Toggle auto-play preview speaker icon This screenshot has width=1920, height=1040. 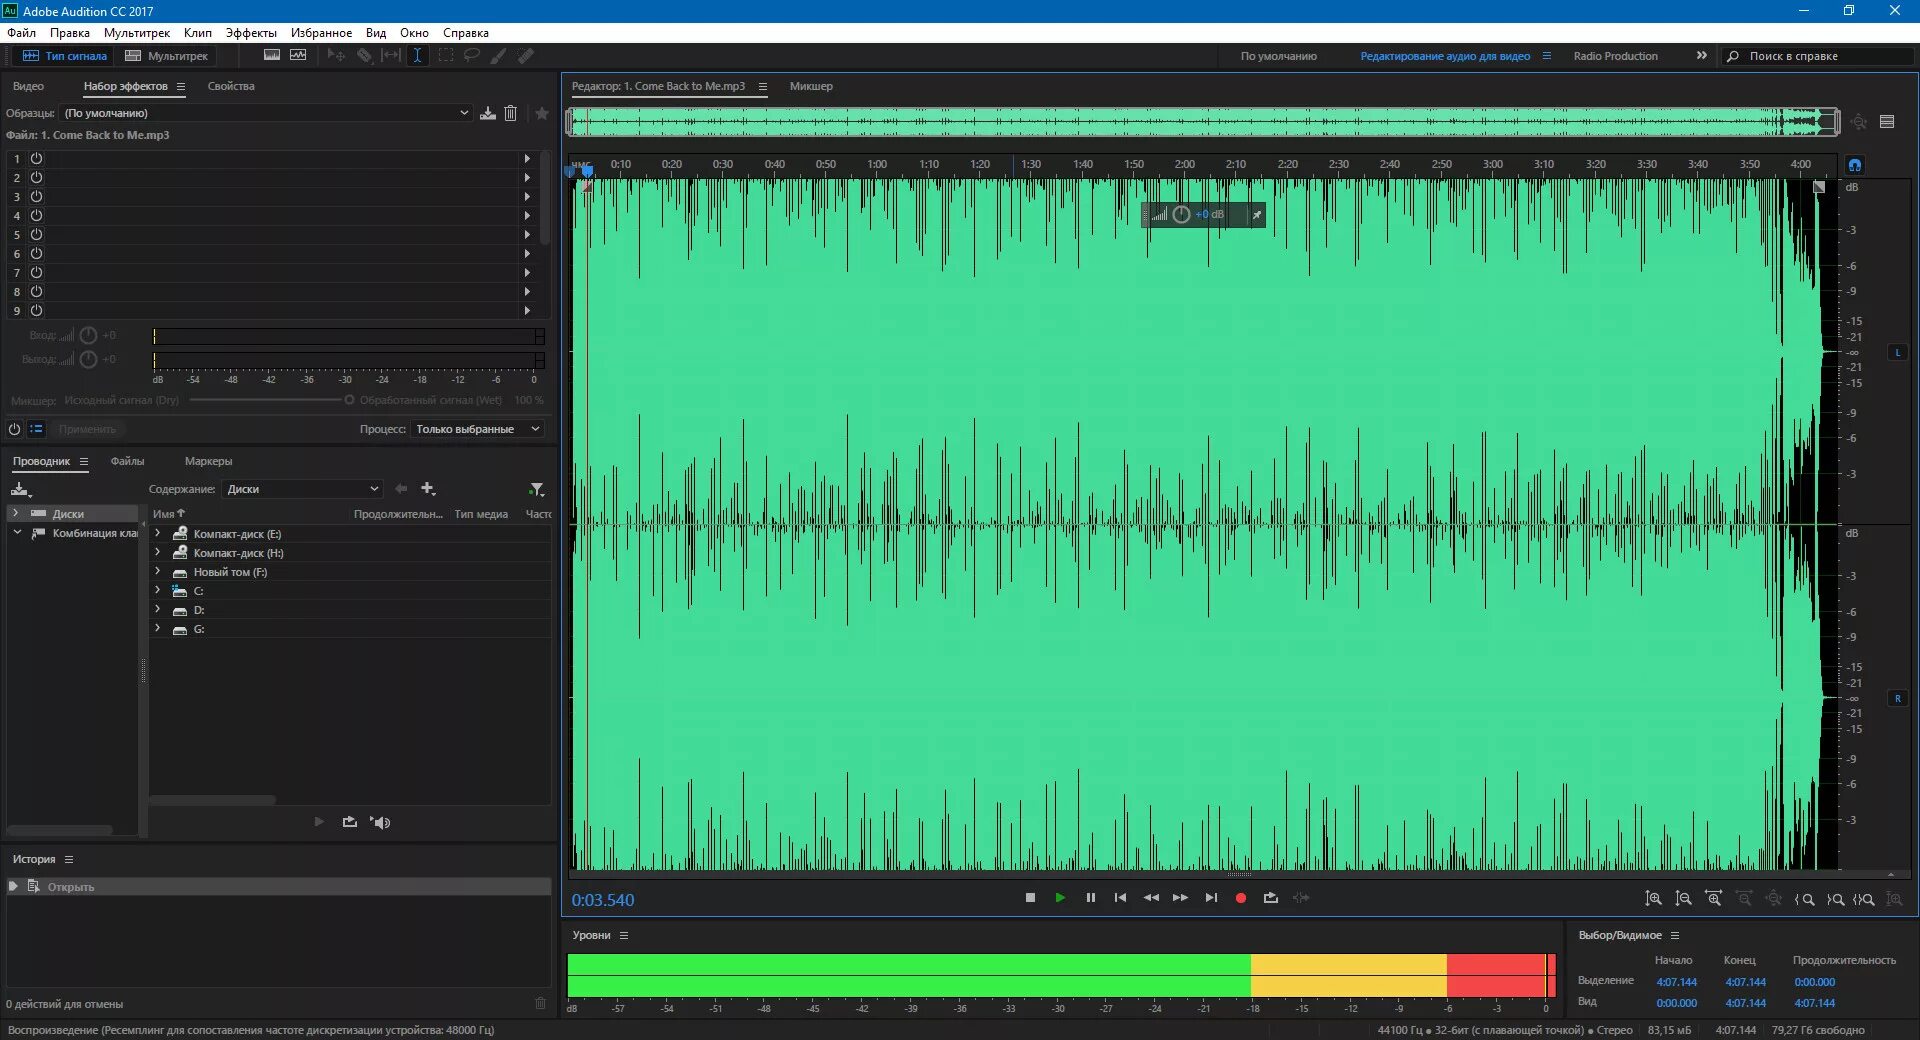point(380,822)
